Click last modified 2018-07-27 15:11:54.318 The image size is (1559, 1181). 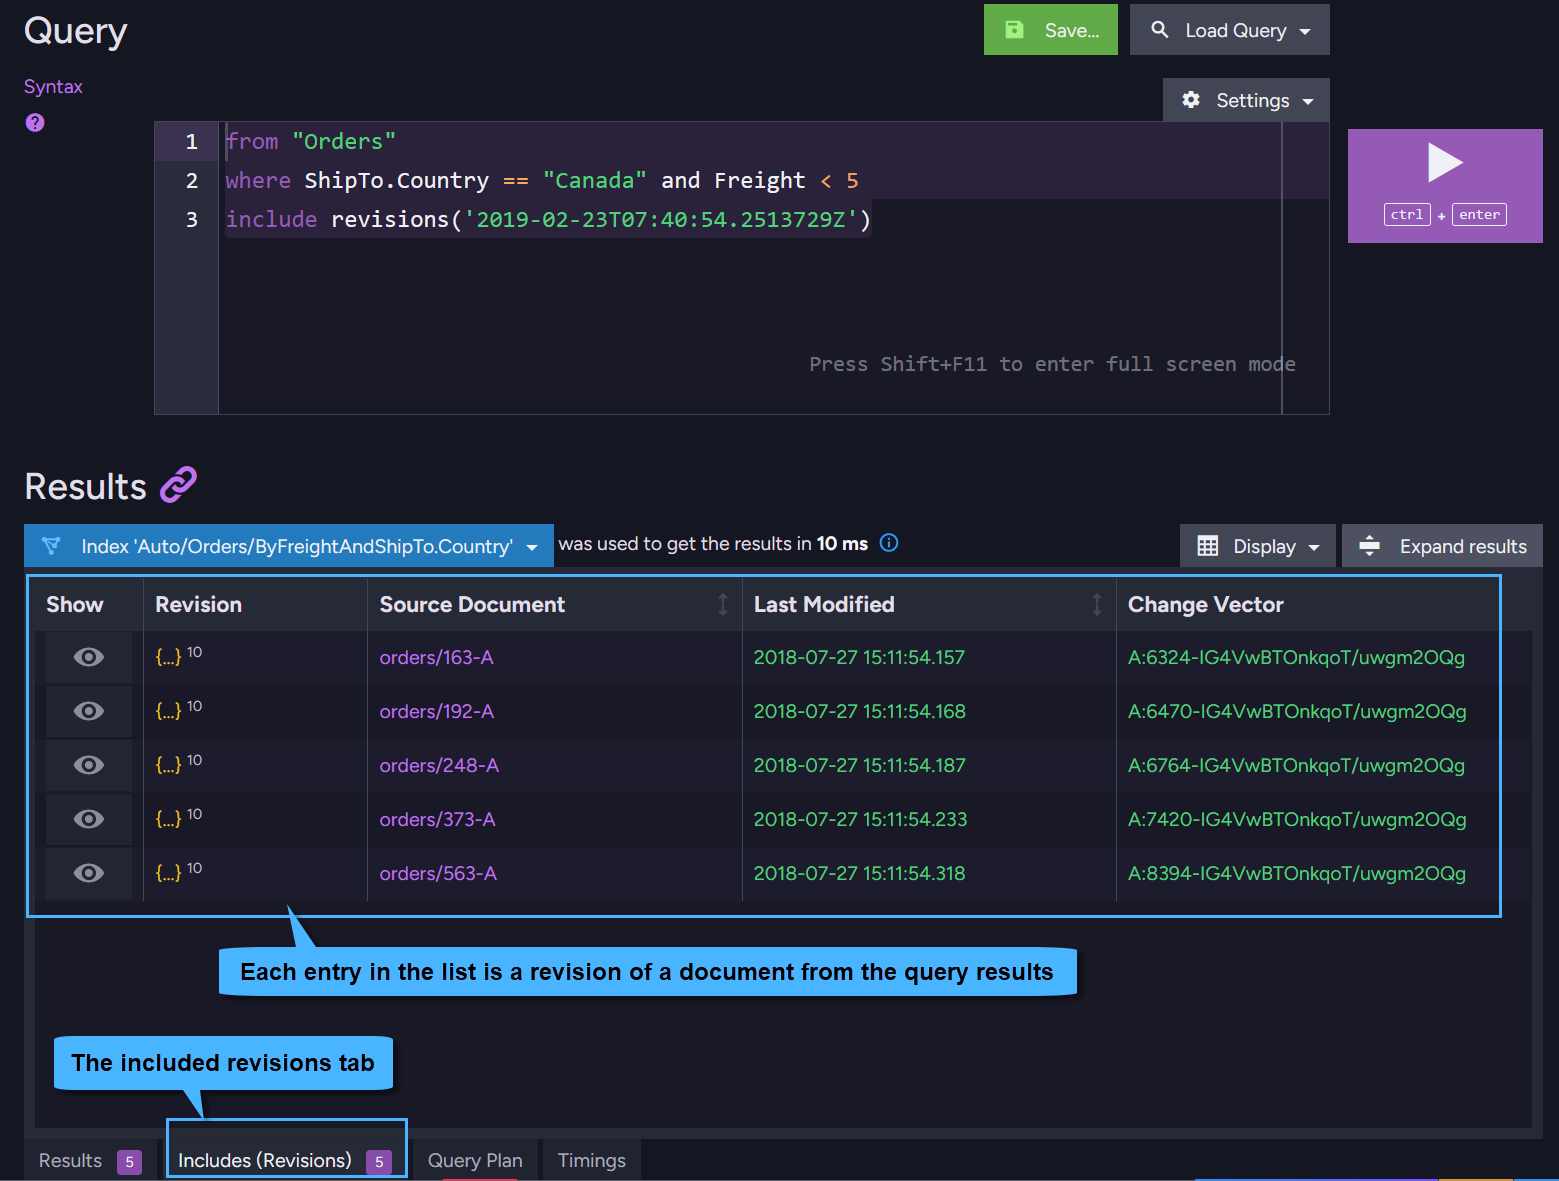pyautogui.click(x=859, y=873)
